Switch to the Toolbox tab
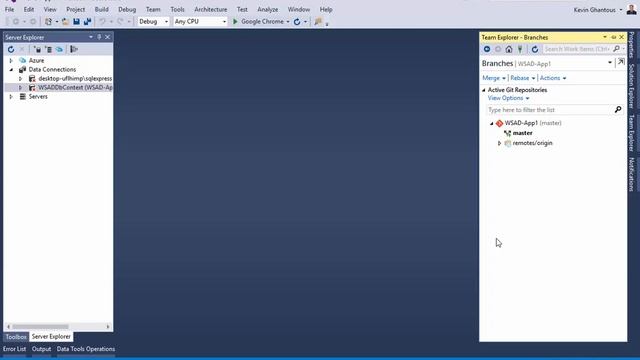 pos(16,337)
